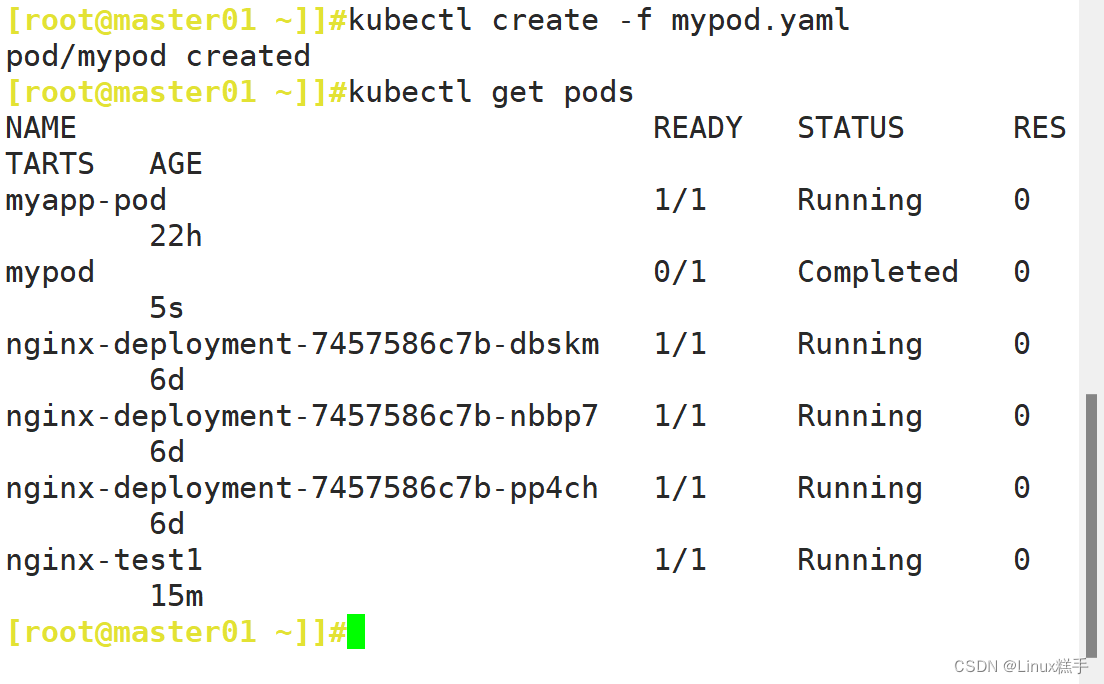Click Running status of nginx-test1
This screenshot has width=1104, height=684.
click(x=860, y=561)
